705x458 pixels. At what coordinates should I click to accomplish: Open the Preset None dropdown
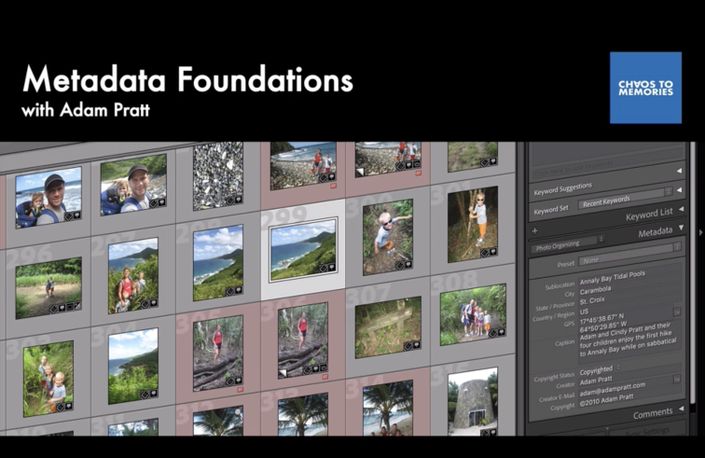[x=629, y=254]
